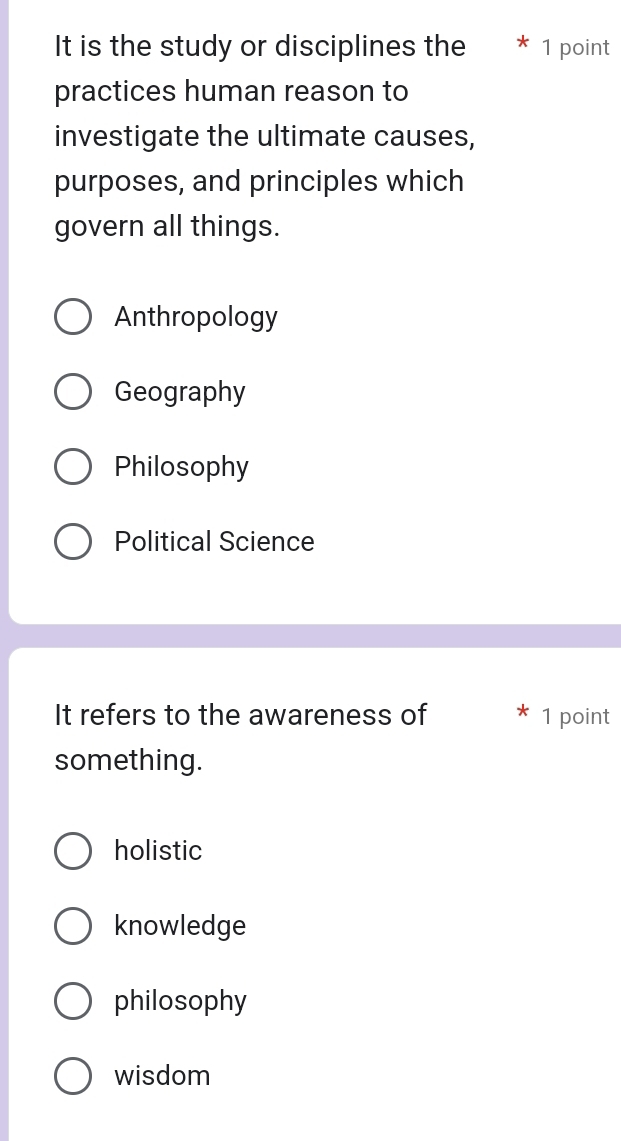Click the capitalized Philosophy label text

(182, 467)
